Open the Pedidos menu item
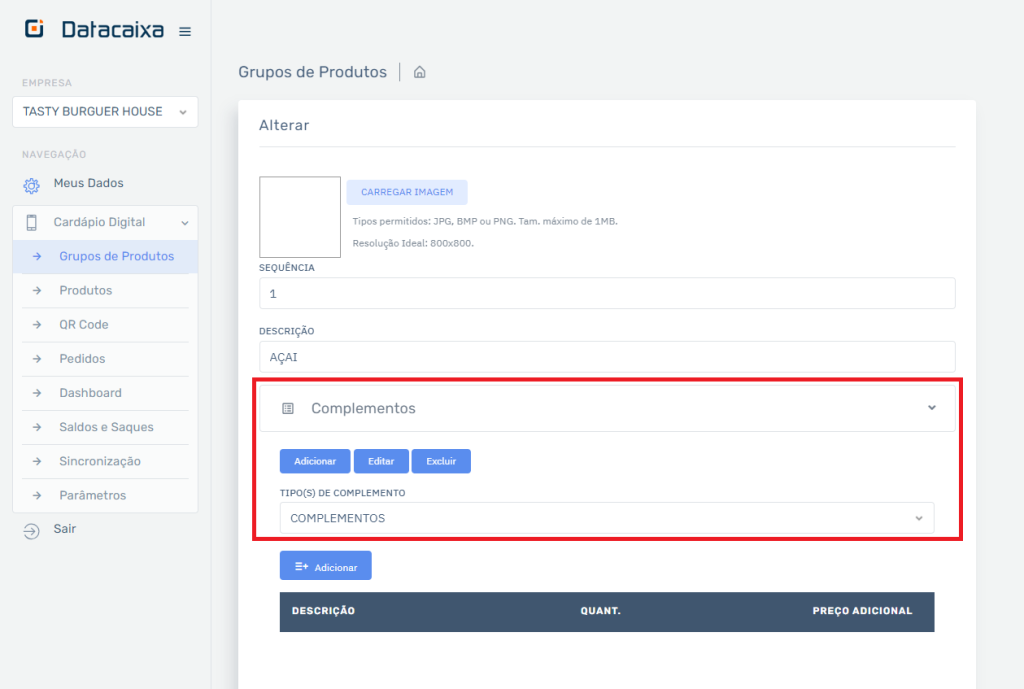Screen dimensions: 1024x689 [x=82, y=359]
